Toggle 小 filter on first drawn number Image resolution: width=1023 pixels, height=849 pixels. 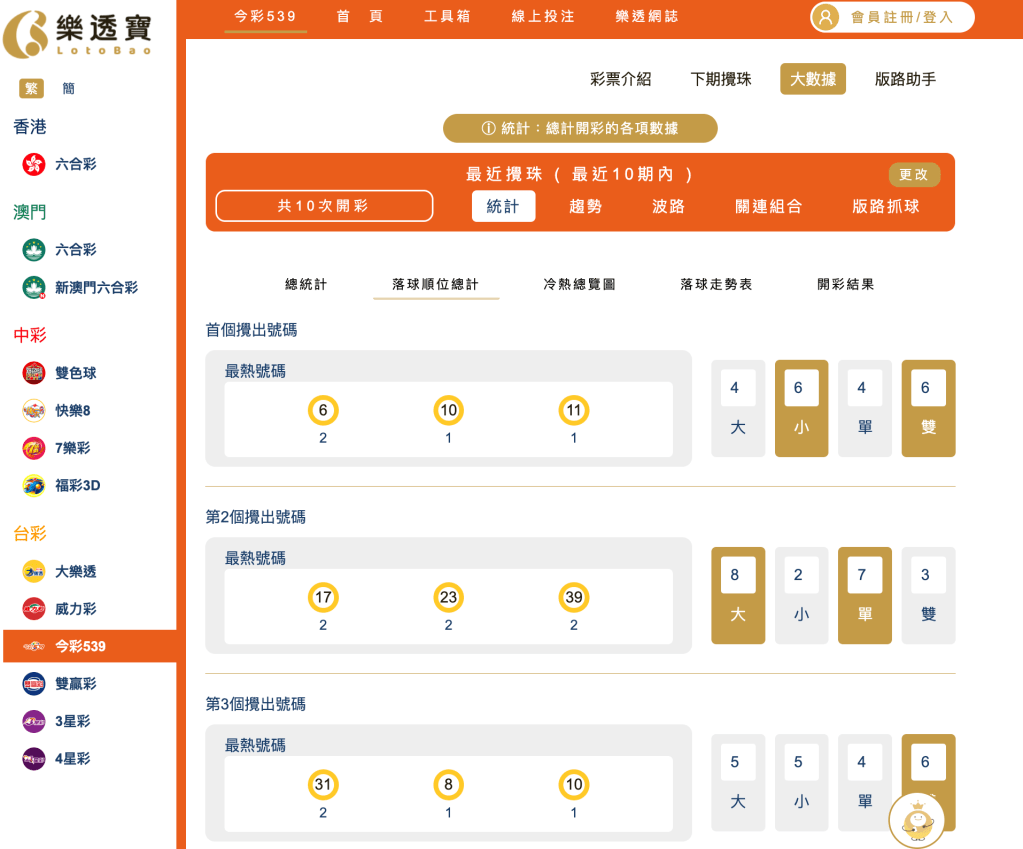pos(801,408)
